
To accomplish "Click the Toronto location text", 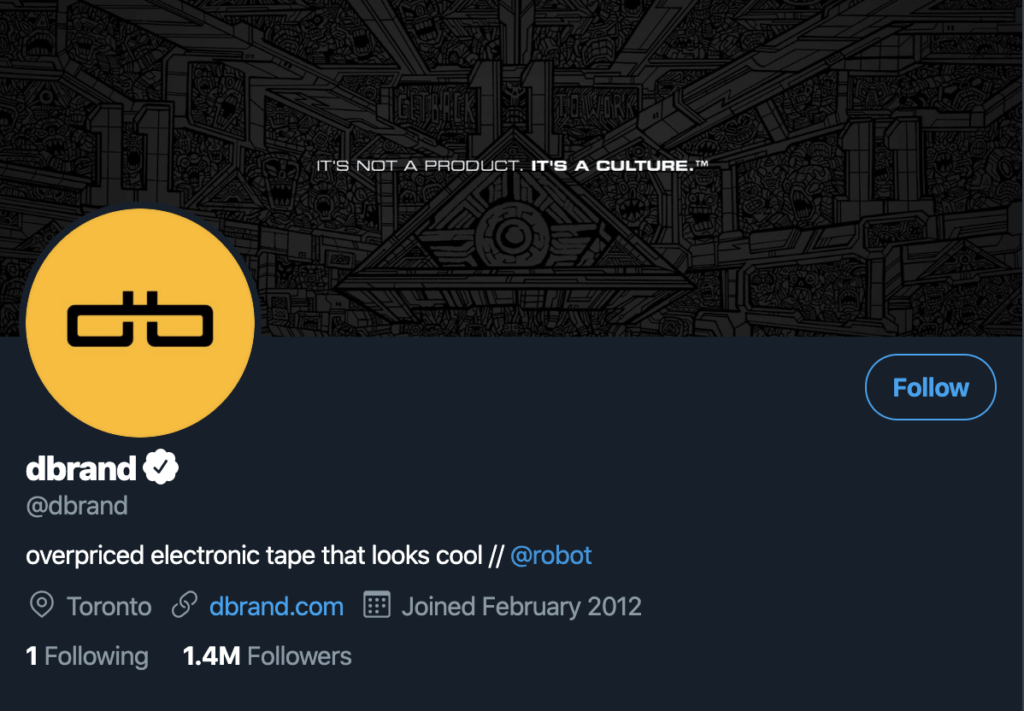I will [x=109, y=607].
